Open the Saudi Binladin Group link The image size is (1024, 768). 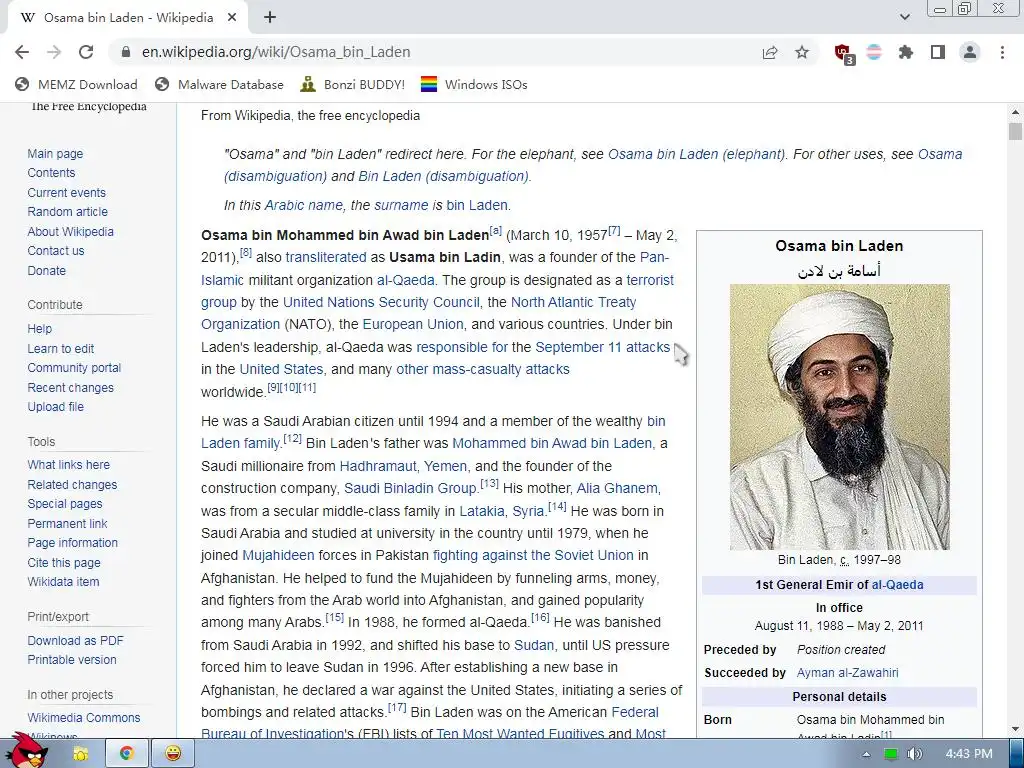pos(411,488)
